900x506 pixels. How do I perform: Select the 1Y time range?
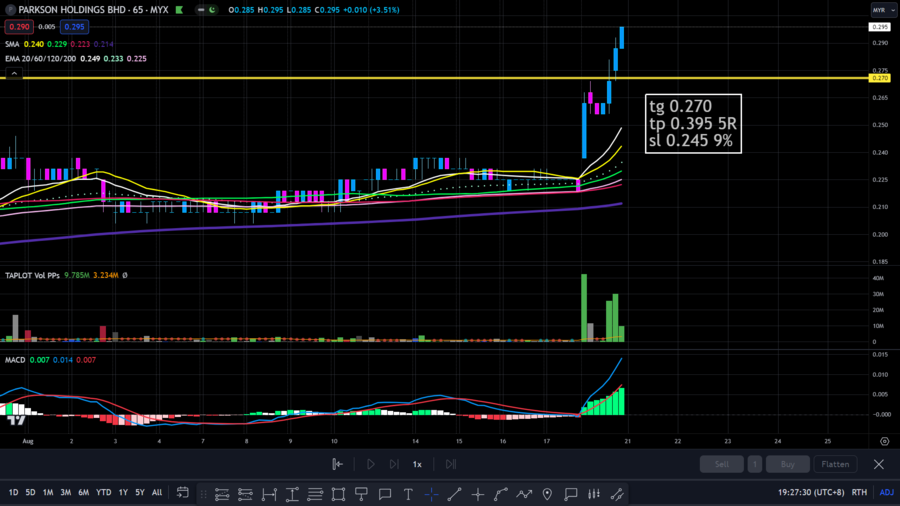click(x=123, y=493)
